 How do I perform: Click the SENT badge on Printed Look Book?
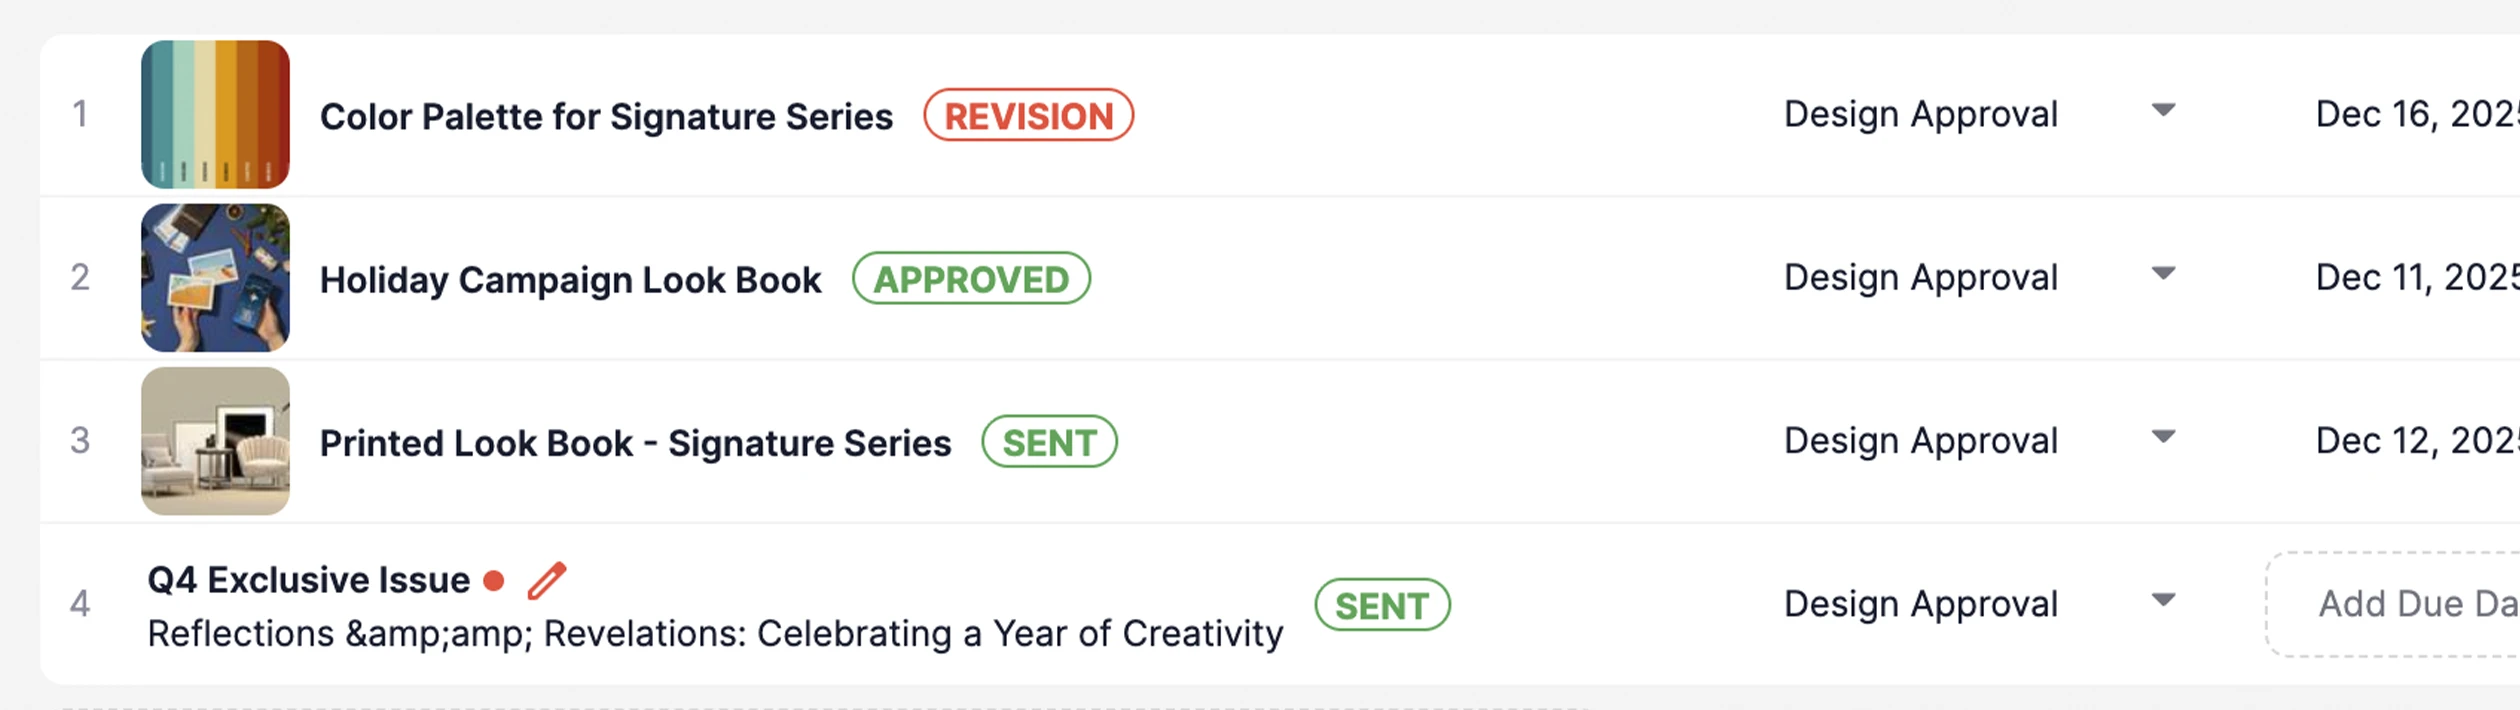[1048, 442]
